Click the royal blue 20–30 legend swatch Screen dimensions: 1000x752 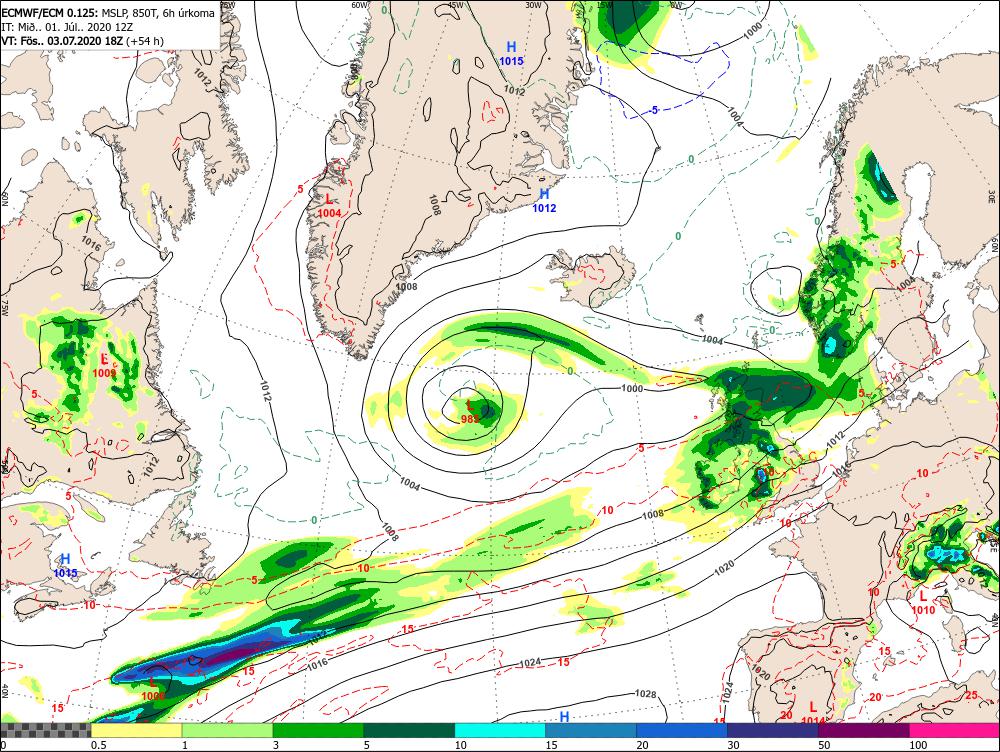tap(682, 730)
